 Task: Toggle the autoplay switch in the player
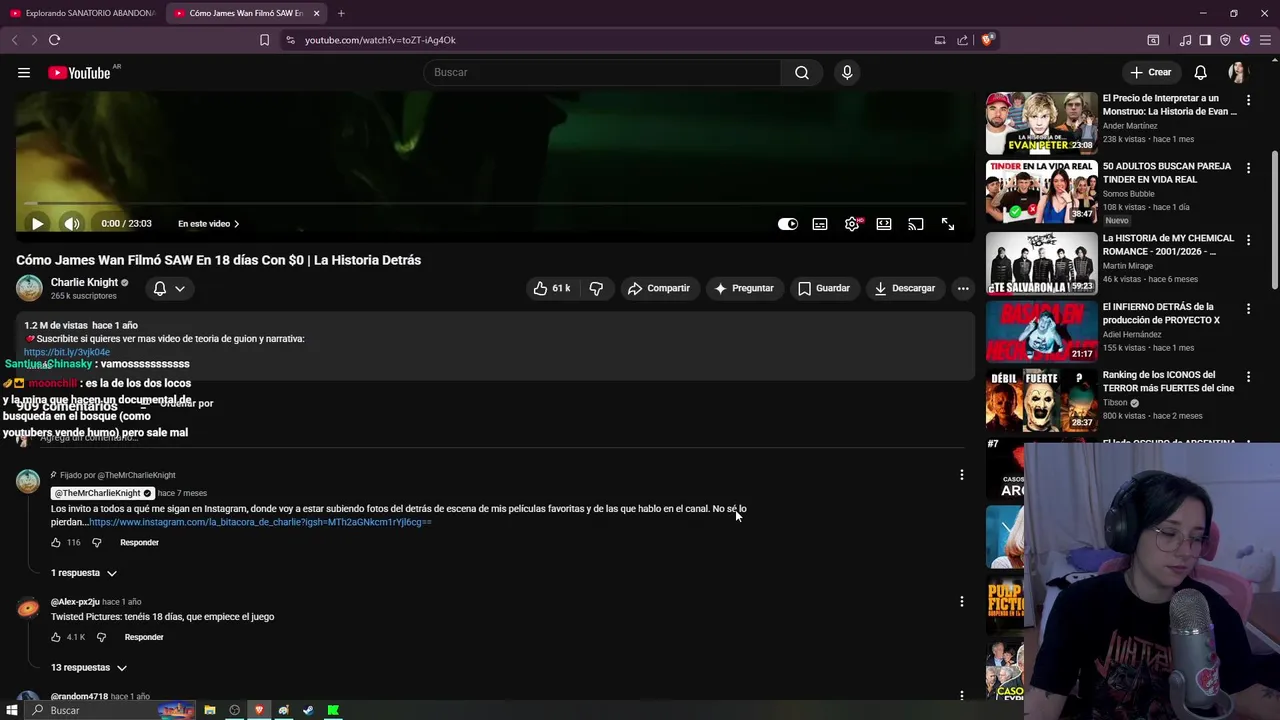[x=788, y=224]
